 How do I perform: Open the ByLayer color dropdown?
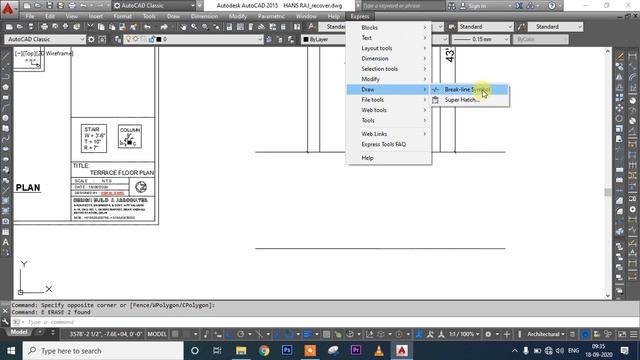(324, 39)
